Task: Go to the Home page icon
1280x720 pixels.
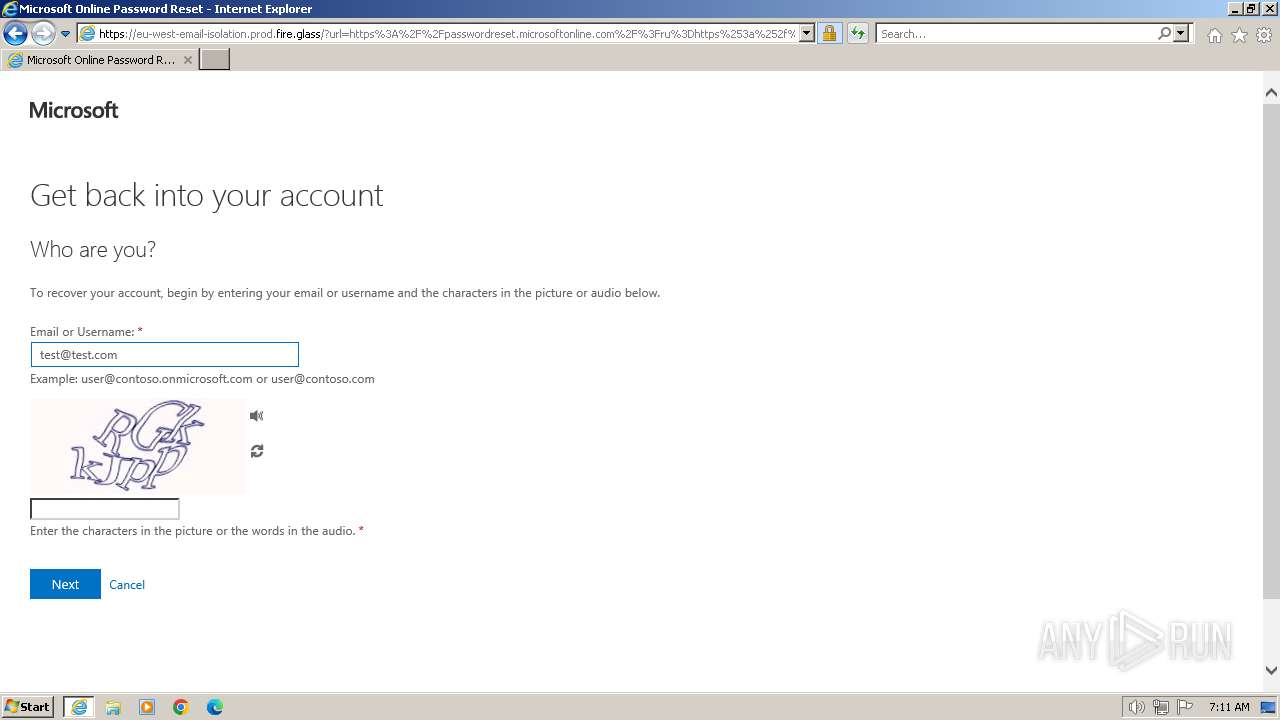Action: pos(1214,35)
